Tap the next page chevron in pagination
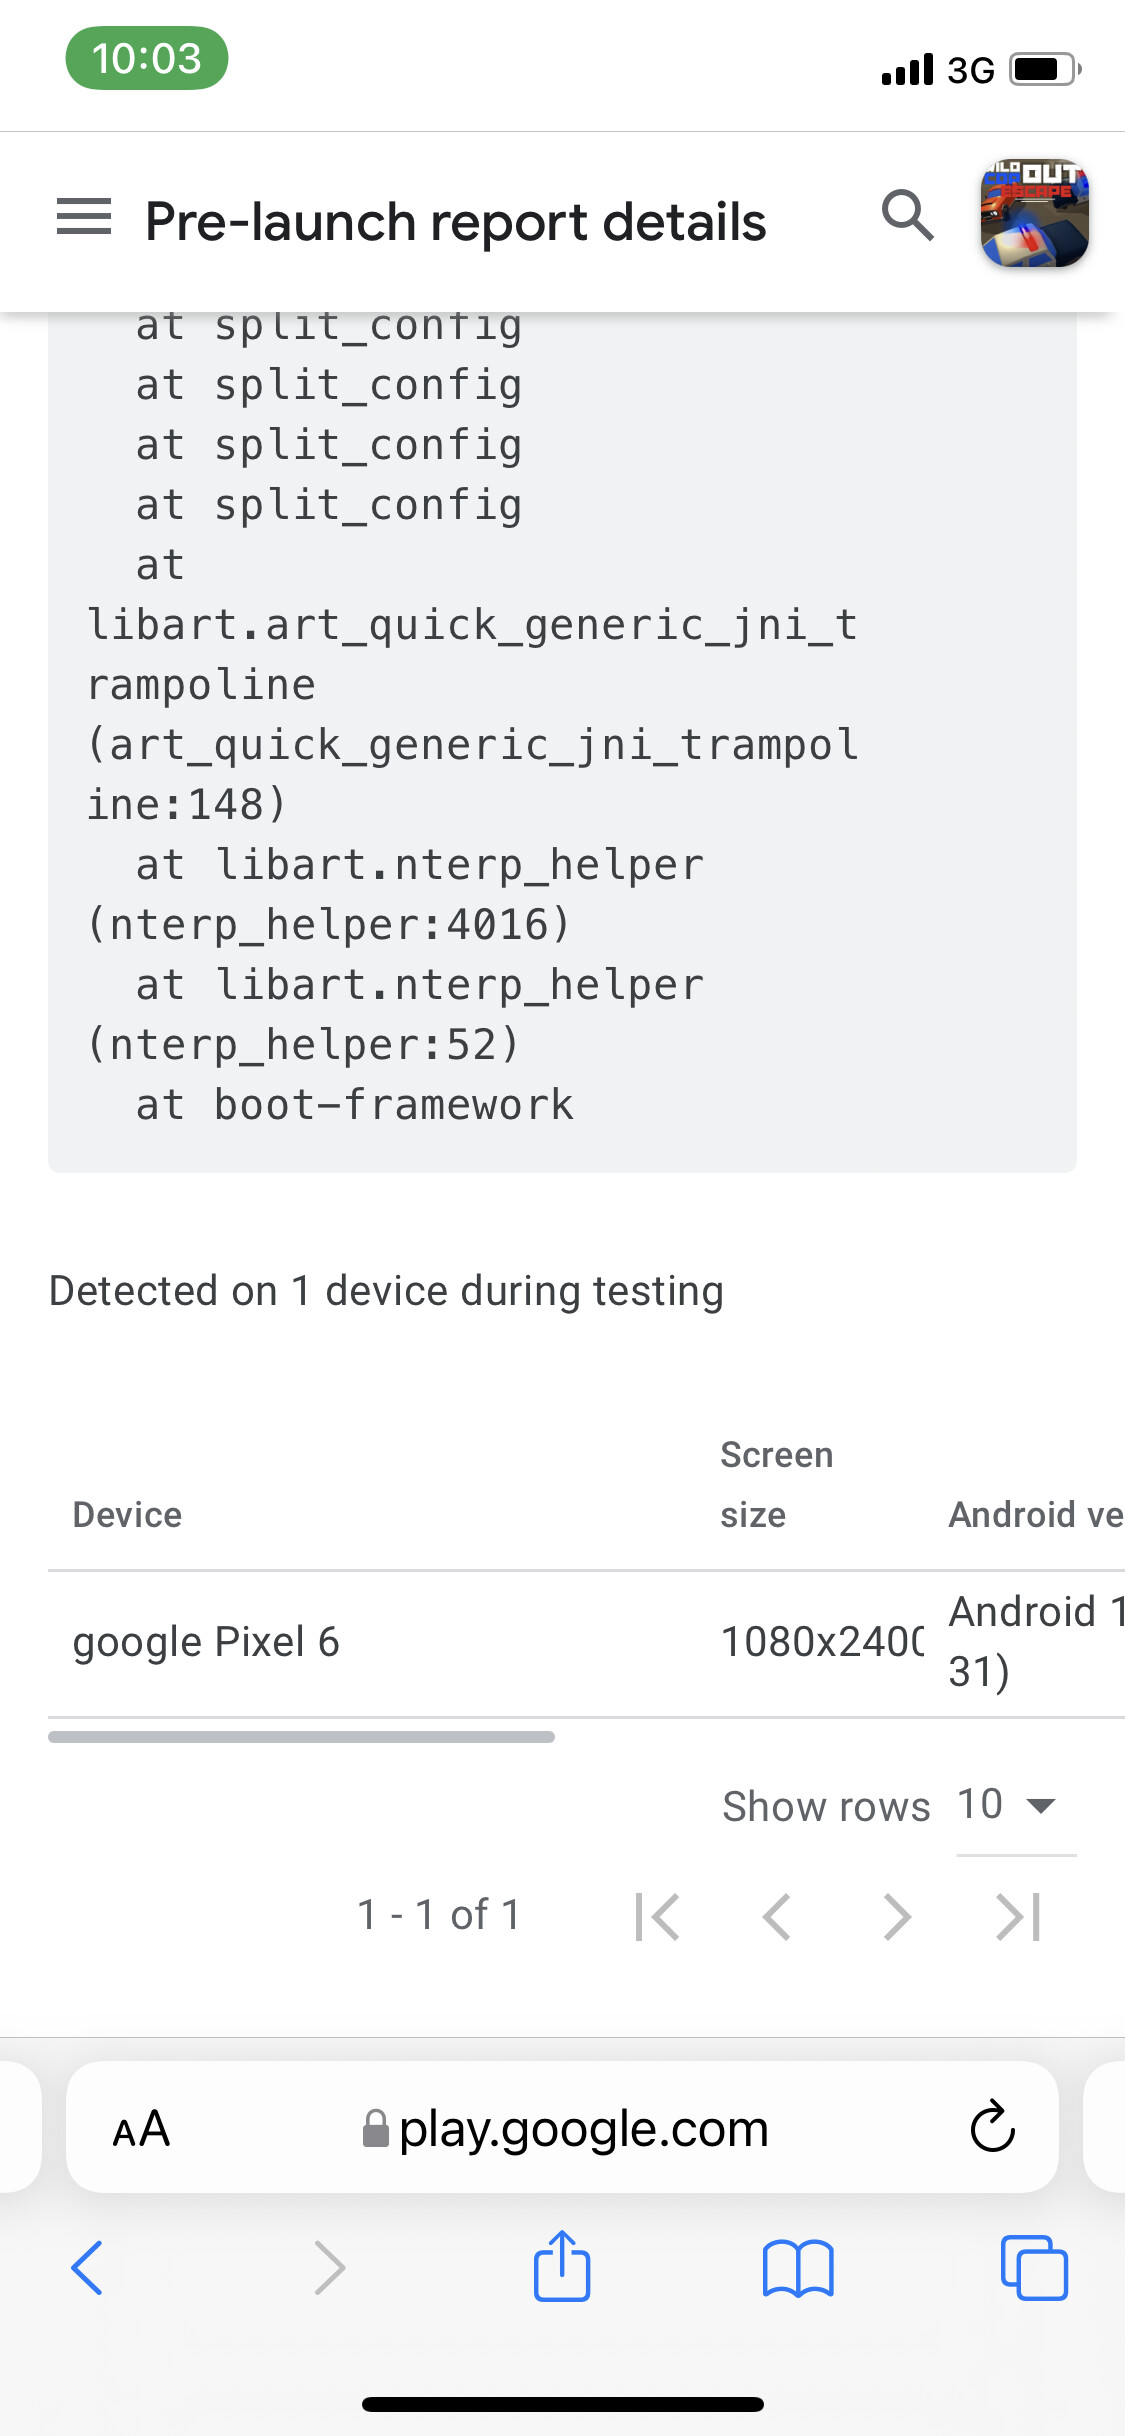1125x2436 pixels. pos(896,1916)
